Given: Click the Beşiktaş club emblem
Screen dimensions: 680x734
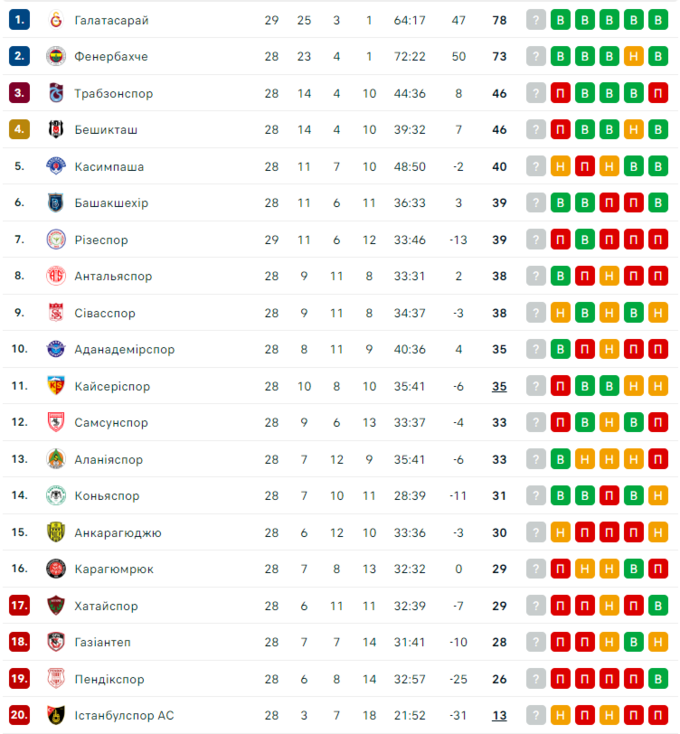Looking at the screenshot, I should pyautogui.click(x=55, y=130).
